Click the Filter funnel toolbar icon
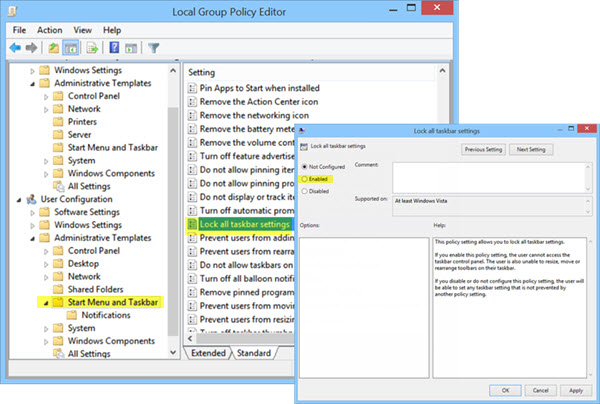This screenshot has width=600, height=404. (153, 48)
